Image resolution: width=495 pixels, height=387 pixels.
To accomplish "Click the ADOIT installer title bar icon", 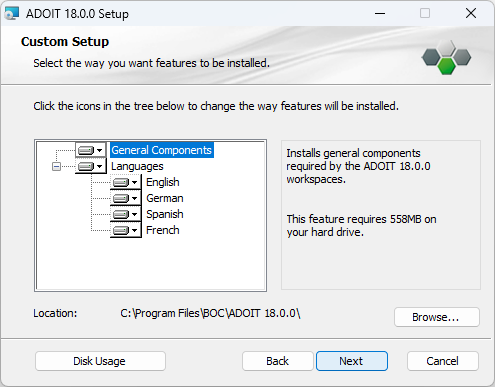I will [x=12, y=14].
